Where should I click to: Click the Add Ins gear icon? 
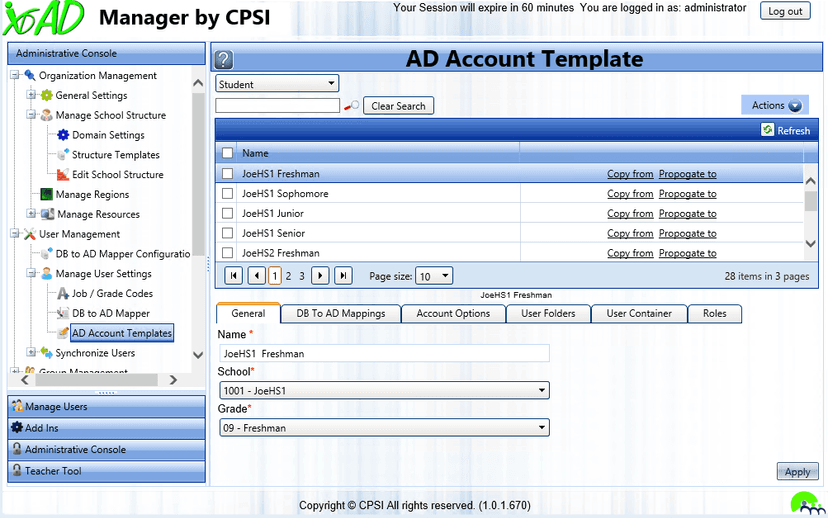pyautogui.click(x=17, y=428)
